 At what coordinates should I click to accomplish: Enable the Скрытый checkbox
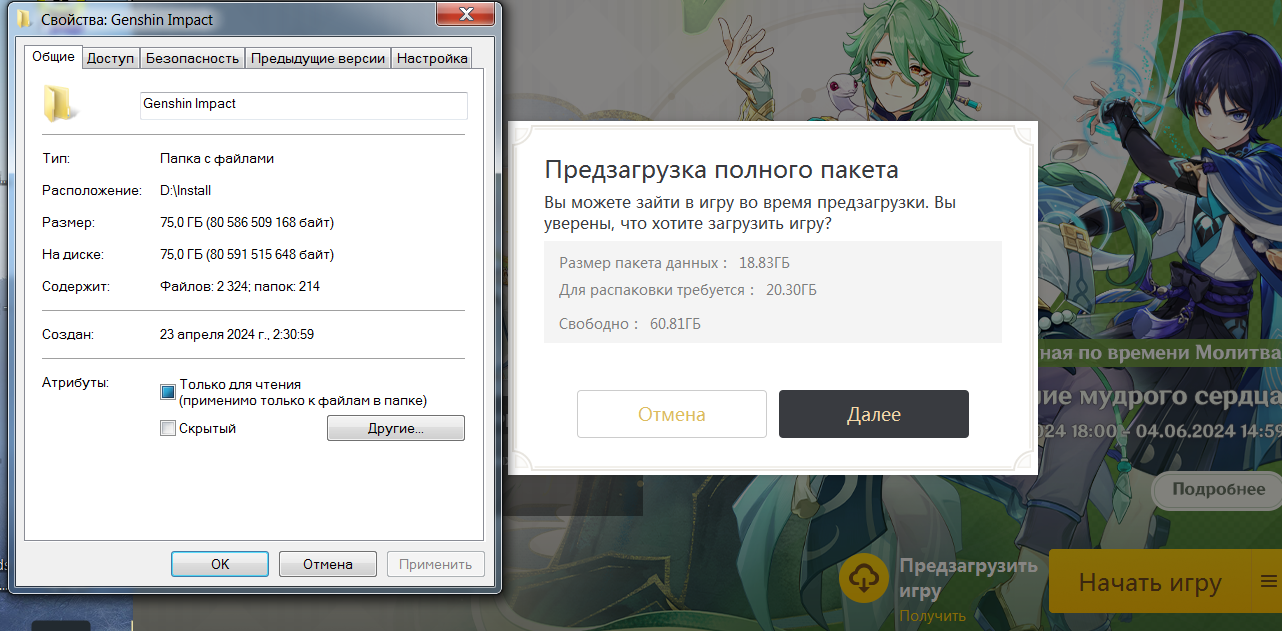click(x=168, y=428)
